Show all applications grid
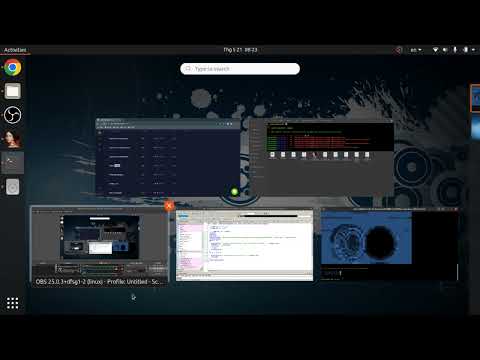Screen dimensions: 480x360 tap(13, 303)
